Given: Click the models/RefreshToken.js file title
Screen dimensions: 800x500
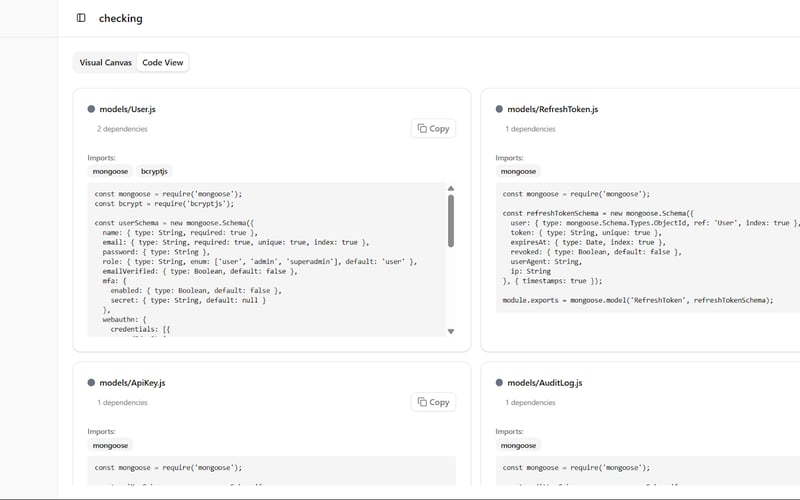Looking at the screenshot, I should [552, 109].
